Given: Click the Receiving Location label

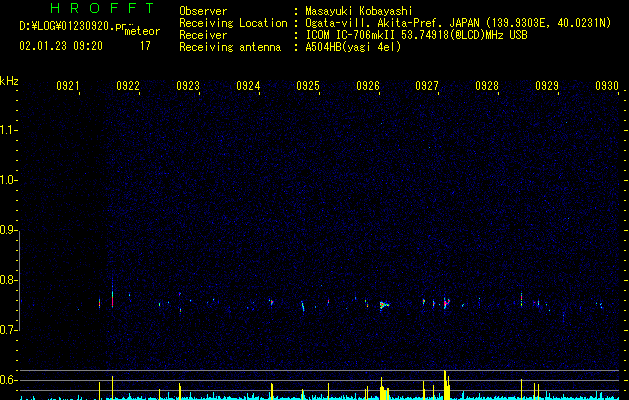Looking at the screenshot, I should point(233,23).
